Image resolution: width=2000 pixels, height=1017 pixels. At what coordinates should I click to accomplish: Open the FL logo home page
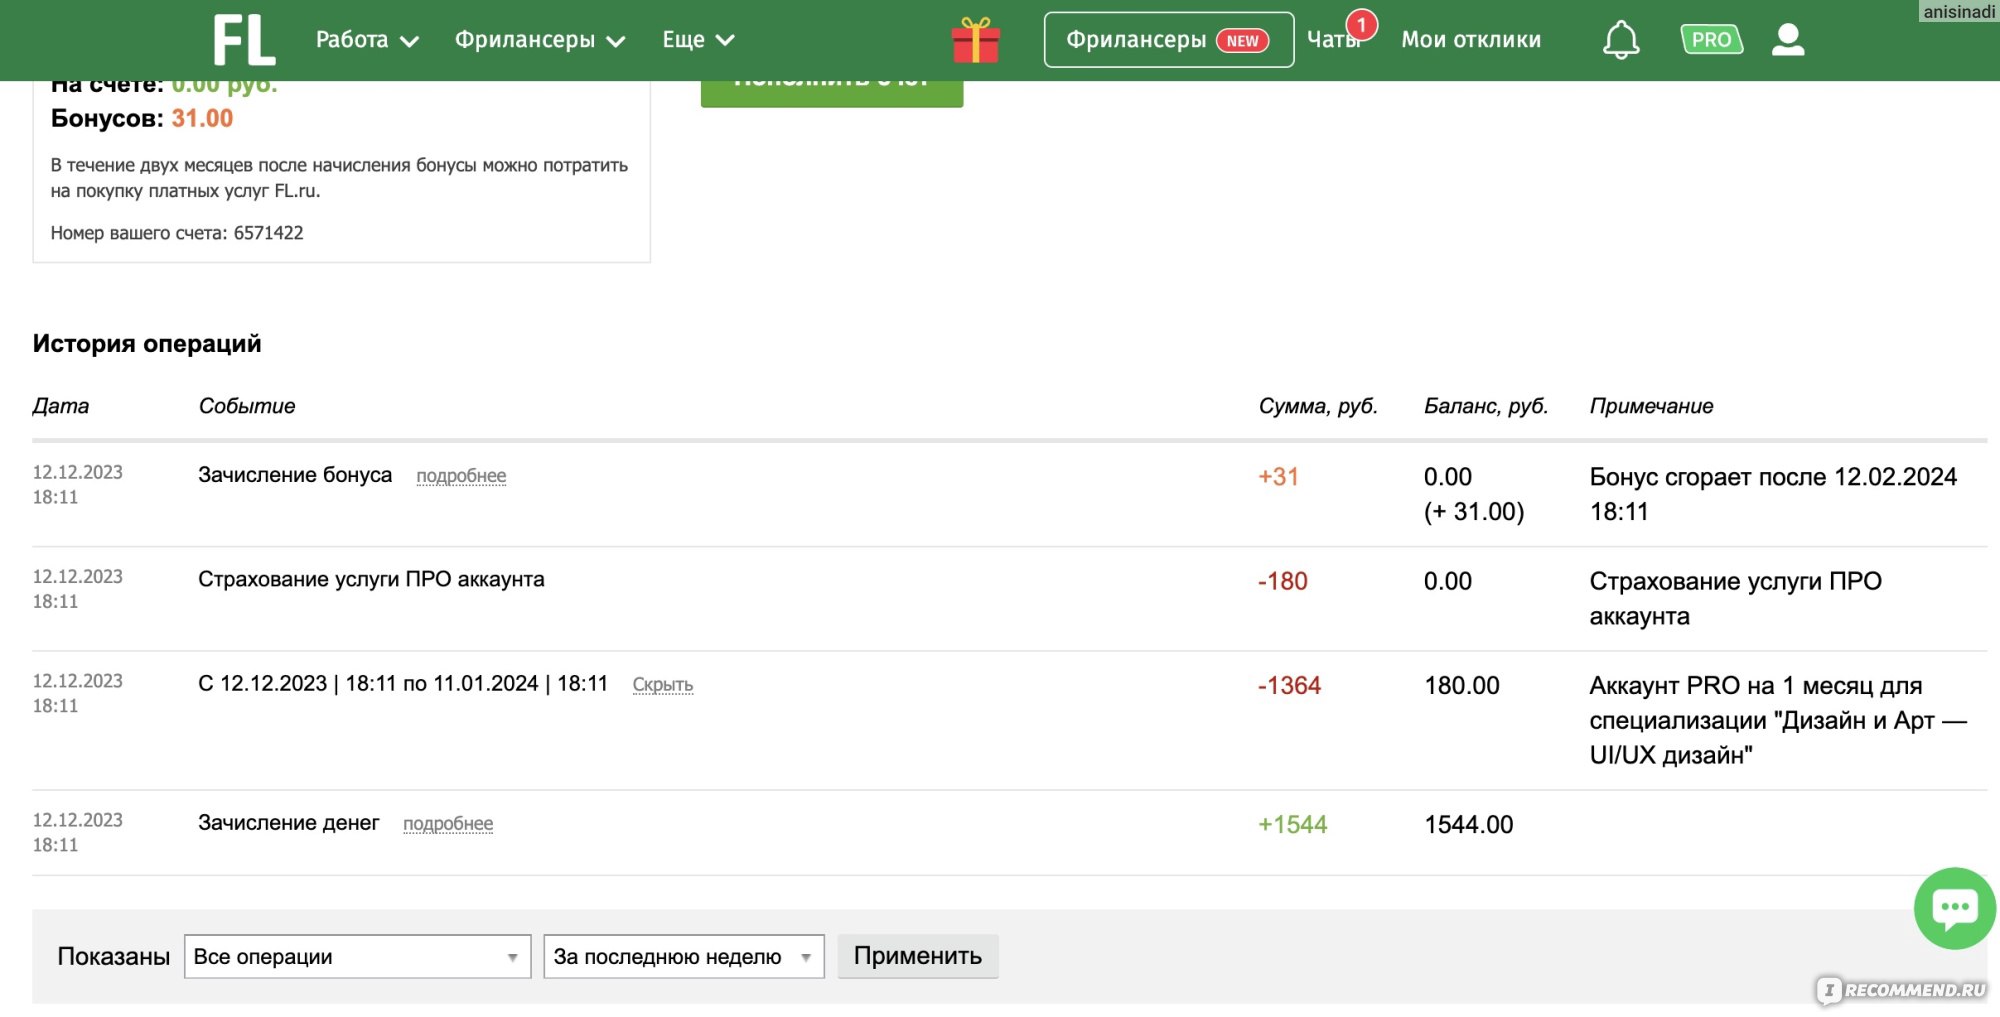point(244,40)
